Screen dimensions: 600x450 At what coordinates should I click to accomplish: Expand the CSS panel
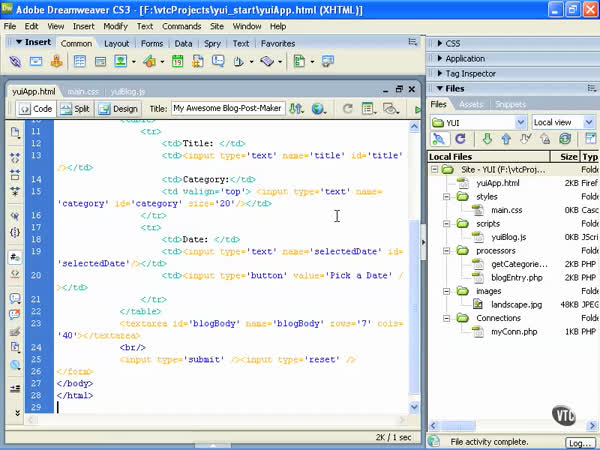(452, 44)
